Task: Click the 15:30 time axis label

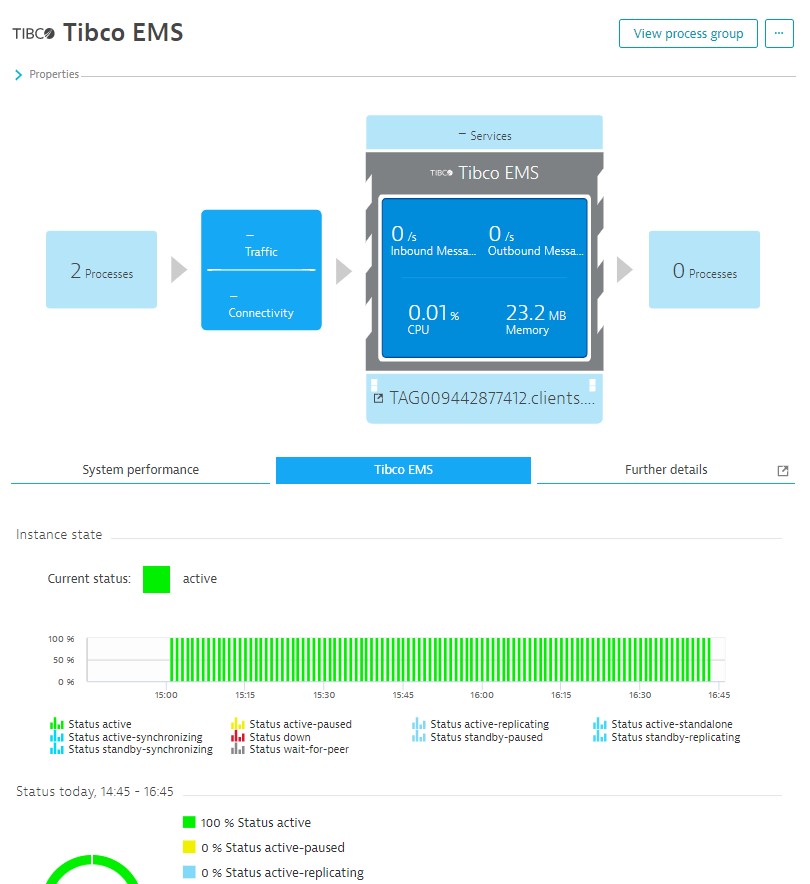Action: [324, 695]
